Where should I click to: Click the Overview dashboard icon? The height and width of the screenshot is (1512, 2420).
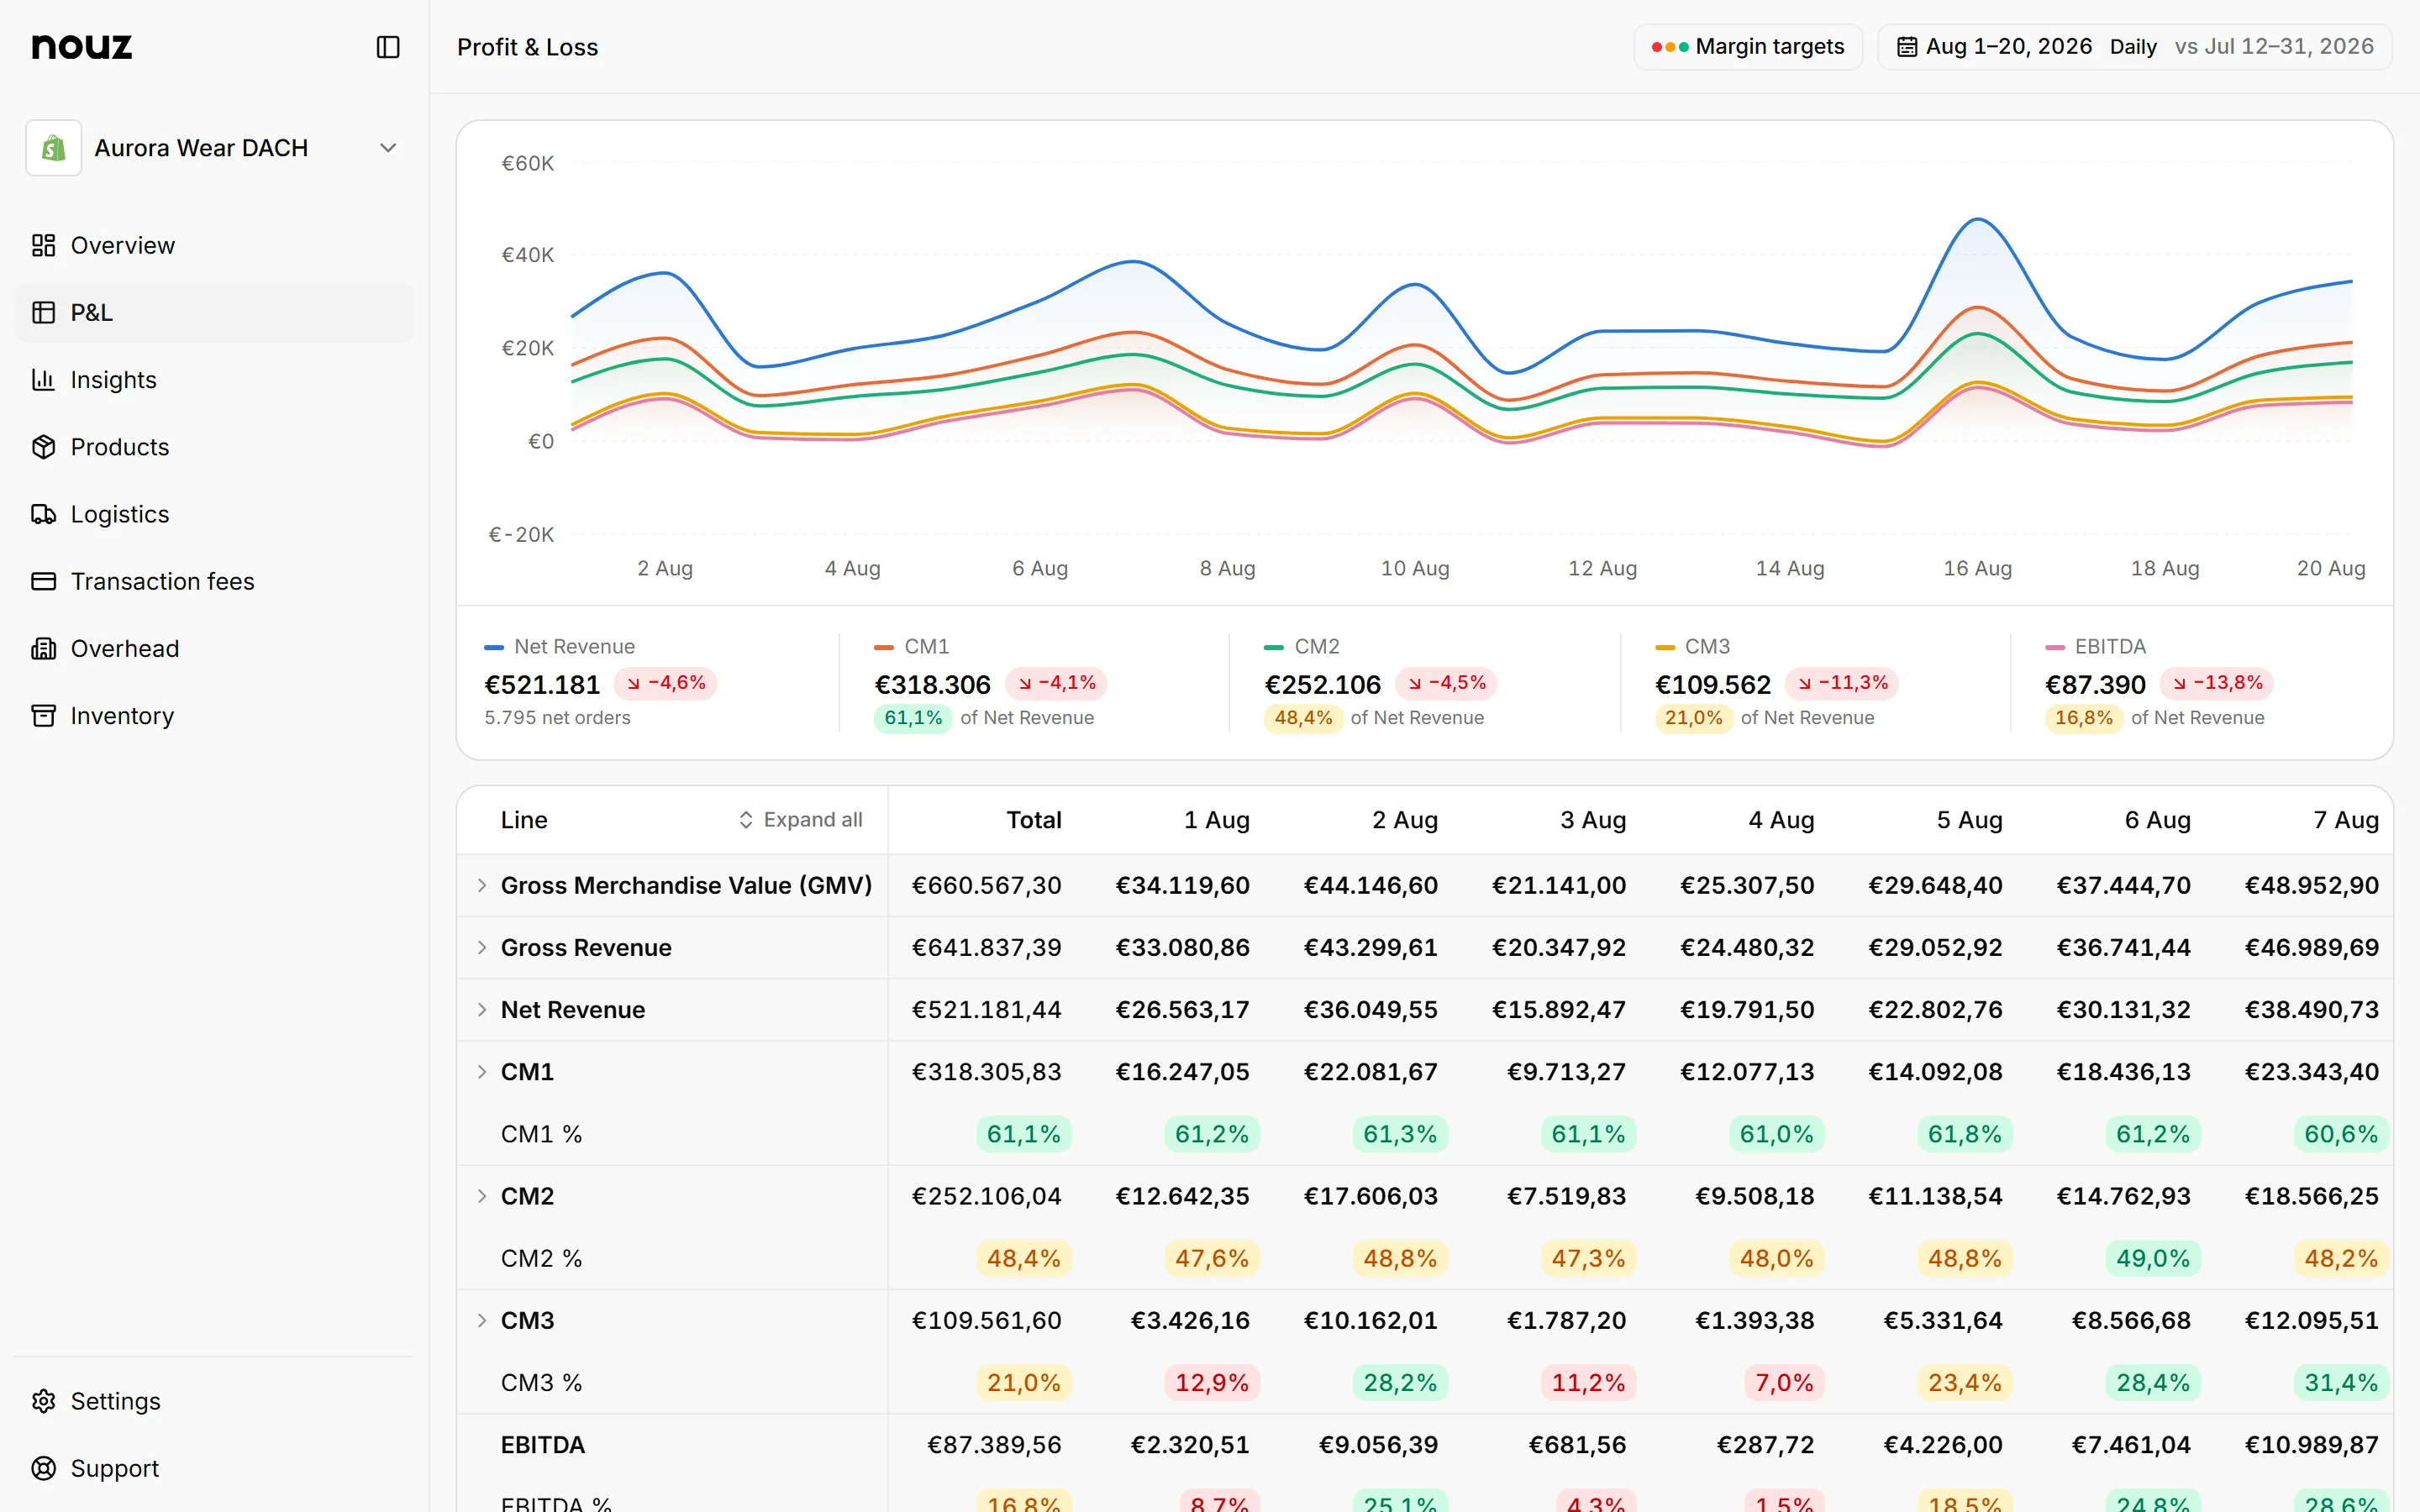43,245
